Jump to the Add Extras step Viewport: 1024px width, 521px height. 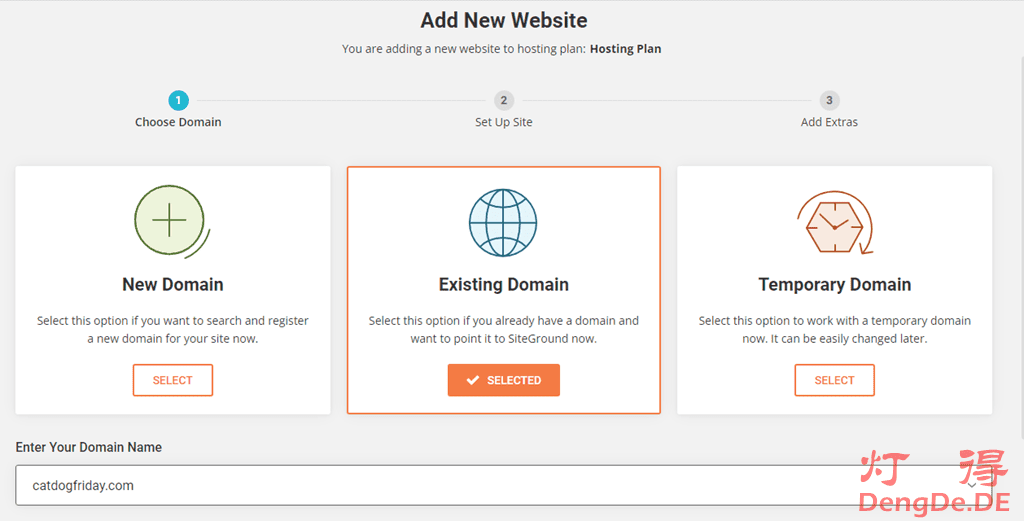pos(829,122)
